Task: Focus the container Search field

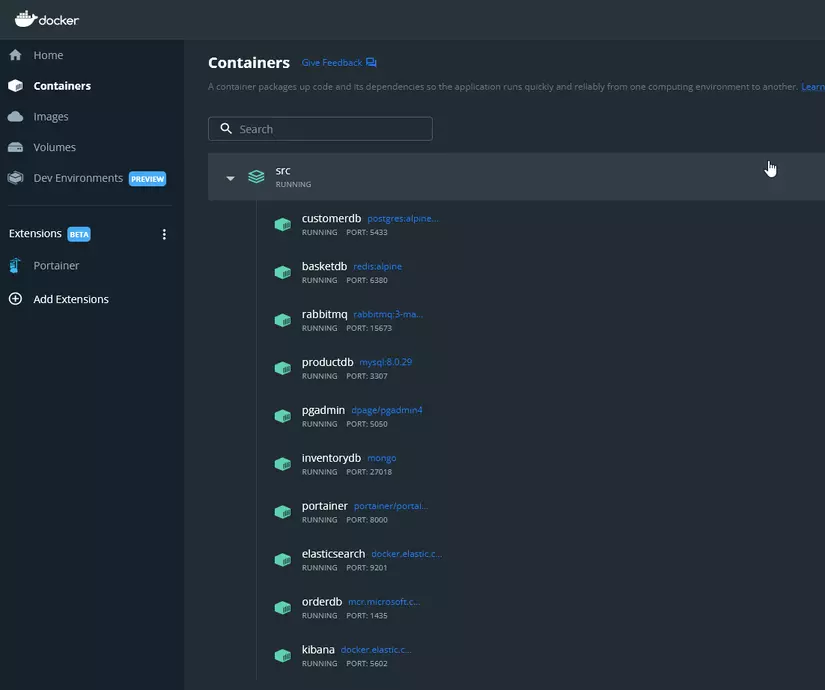Action: [x=320, y=128]
